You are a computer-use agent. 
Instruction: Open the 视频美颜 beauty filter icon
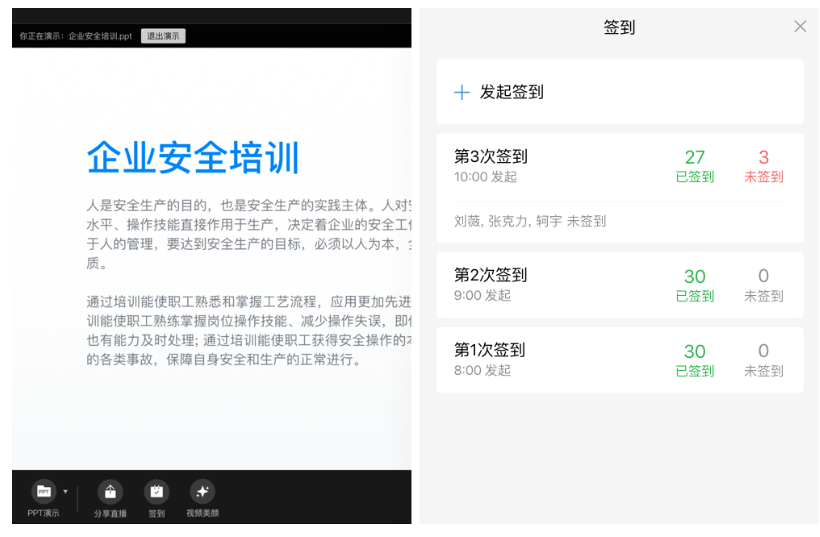tap(202, 492)
